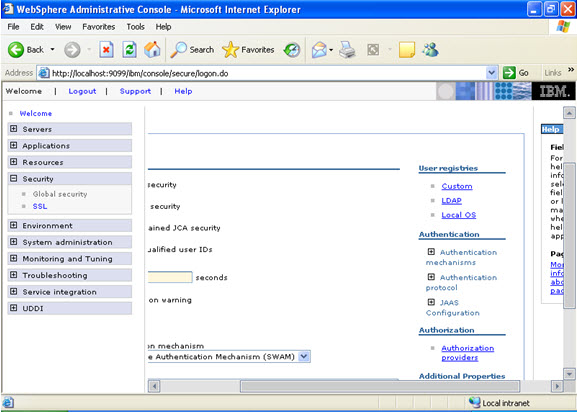Open the authentication mechanism (SWAM) dropdown
This screenshot has width=577, height=412.
point(304,356)
